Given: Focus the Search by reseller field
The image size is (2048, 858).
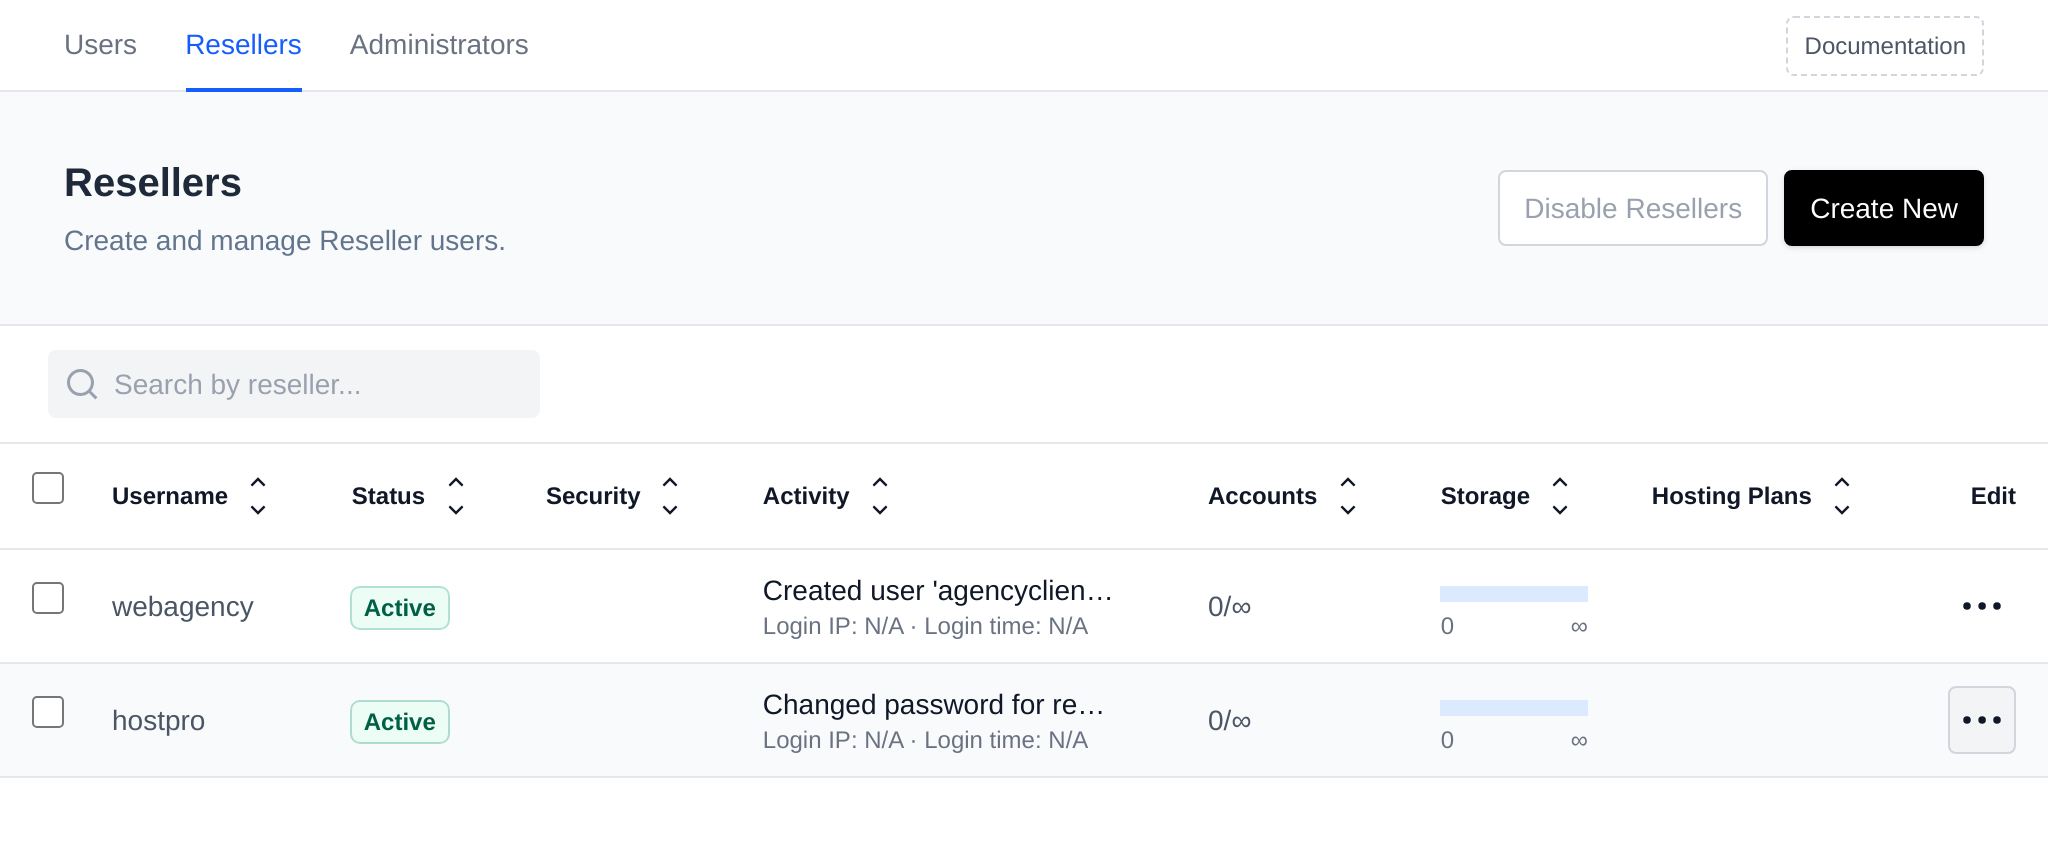Looking at the screenshot, I should [294, 384].
